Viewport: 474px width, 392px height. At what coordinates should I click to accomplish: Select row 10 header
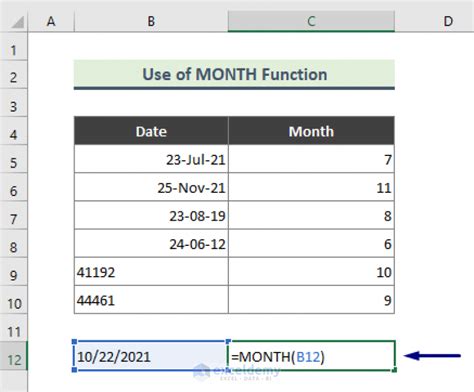pos(14,300)
